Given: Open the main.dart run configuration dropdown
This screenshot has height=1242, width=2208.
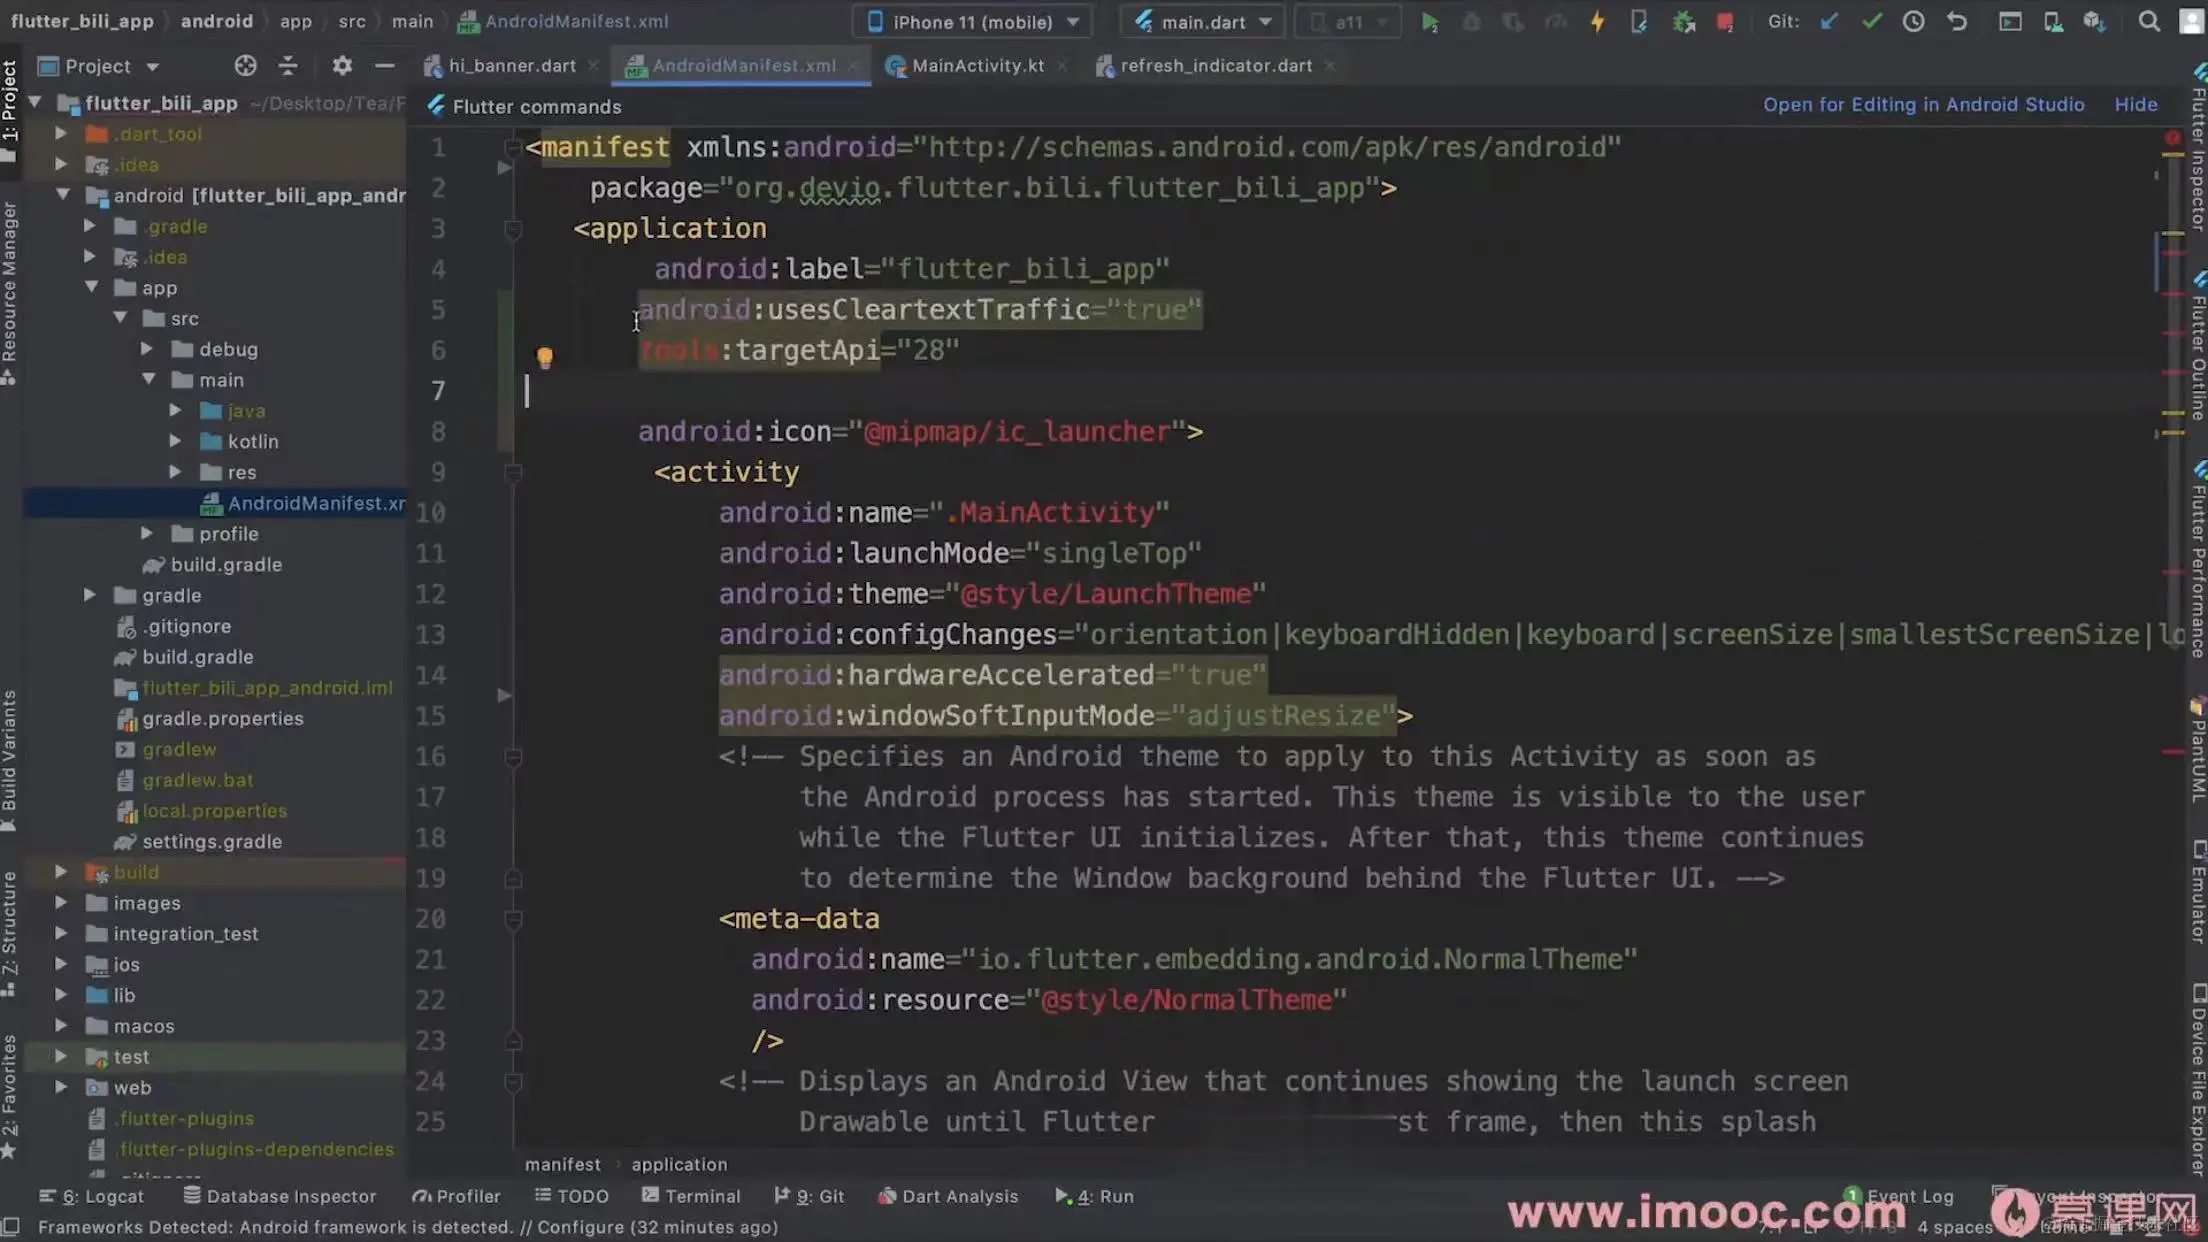Looking at the screenshot, I should 1203,22.
